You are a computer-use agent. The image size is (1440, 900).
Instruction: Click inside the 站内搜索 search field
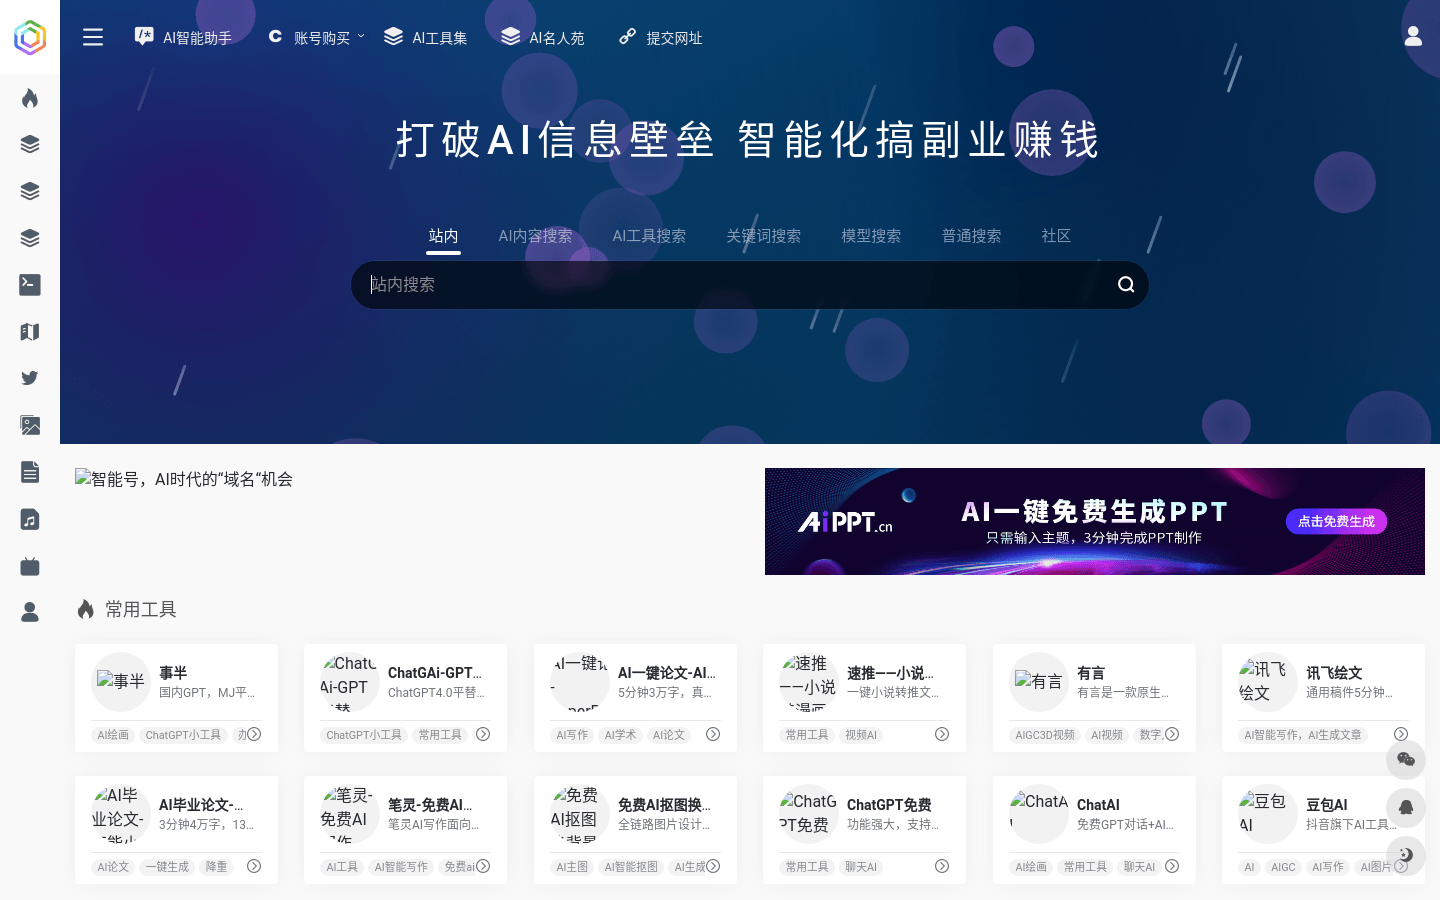(700, 285)
